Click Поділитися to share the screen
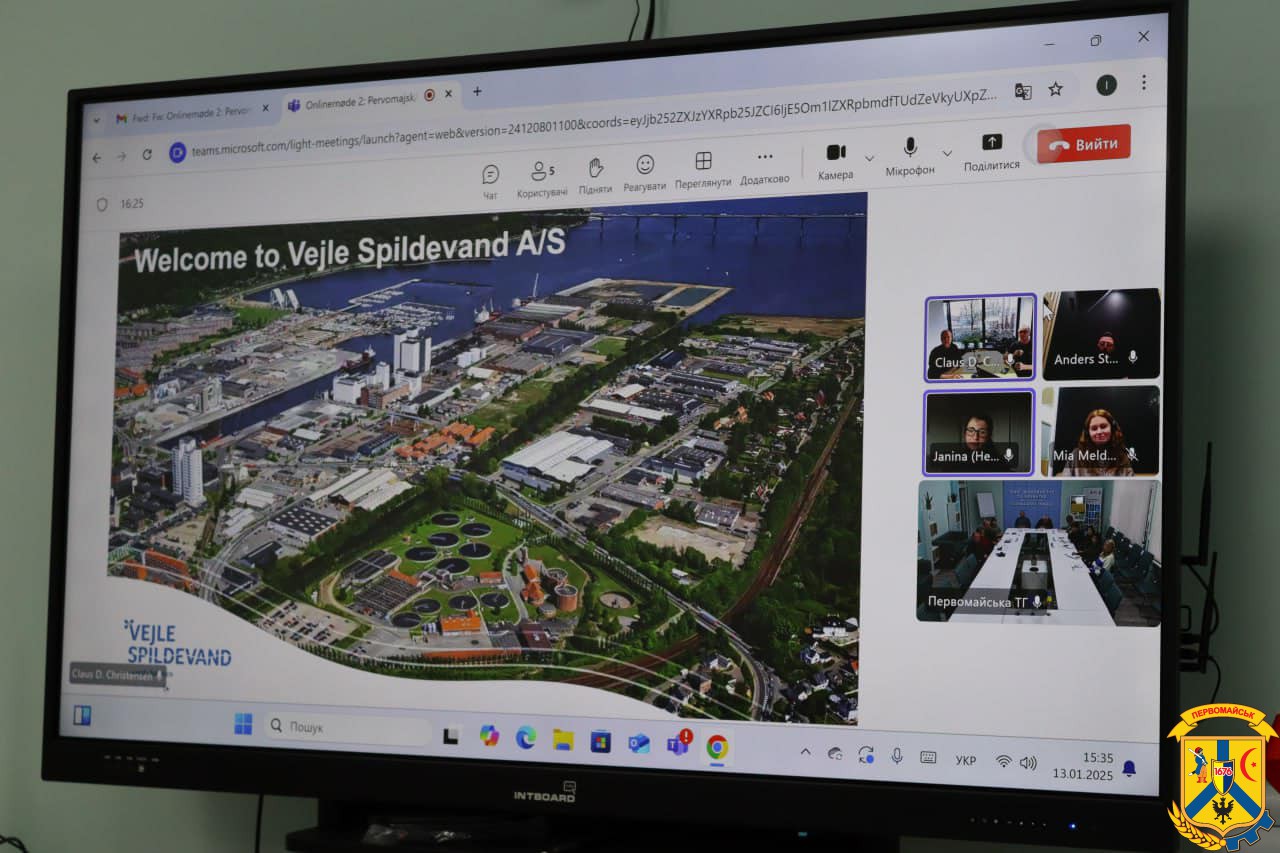This screenshot has width=1280, height=853. (x=992, y=151)
